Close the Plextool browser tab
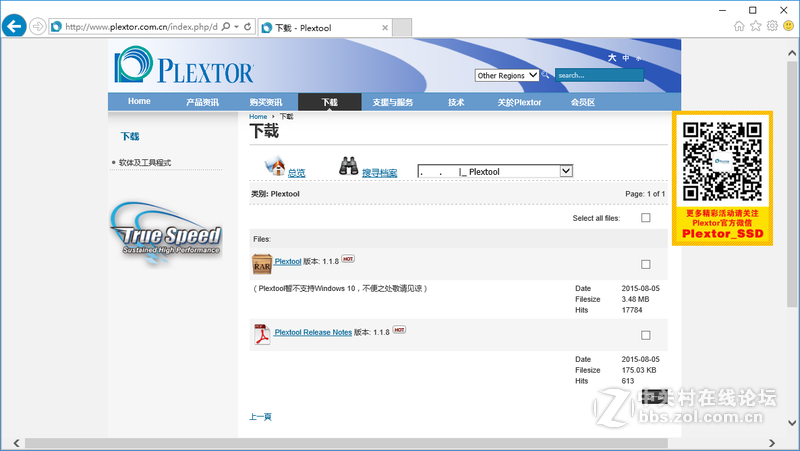This screenshot has width=800, height=451. 385,28
